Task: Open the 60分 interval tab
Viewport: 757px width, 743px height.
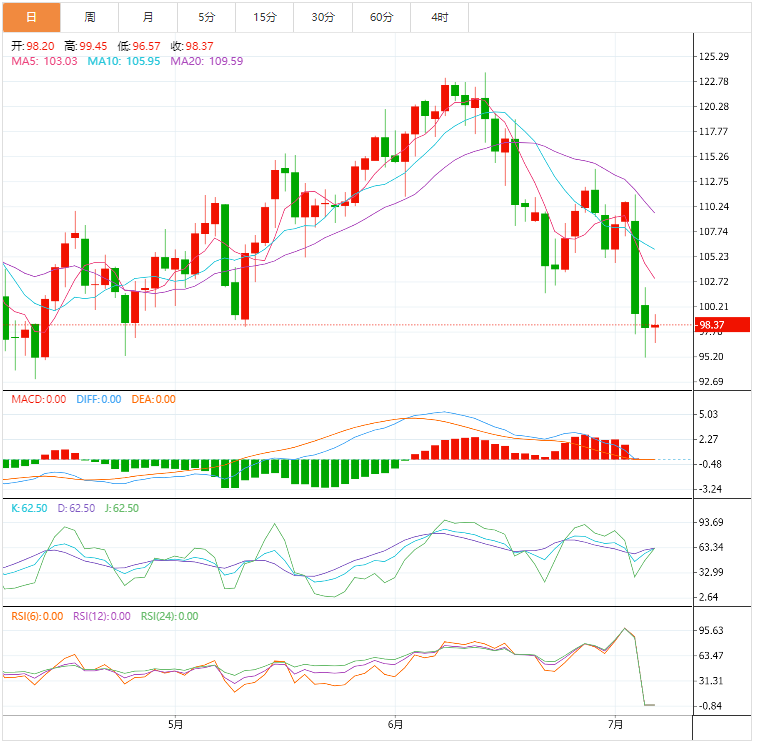Action: click(x=381, y=17)
